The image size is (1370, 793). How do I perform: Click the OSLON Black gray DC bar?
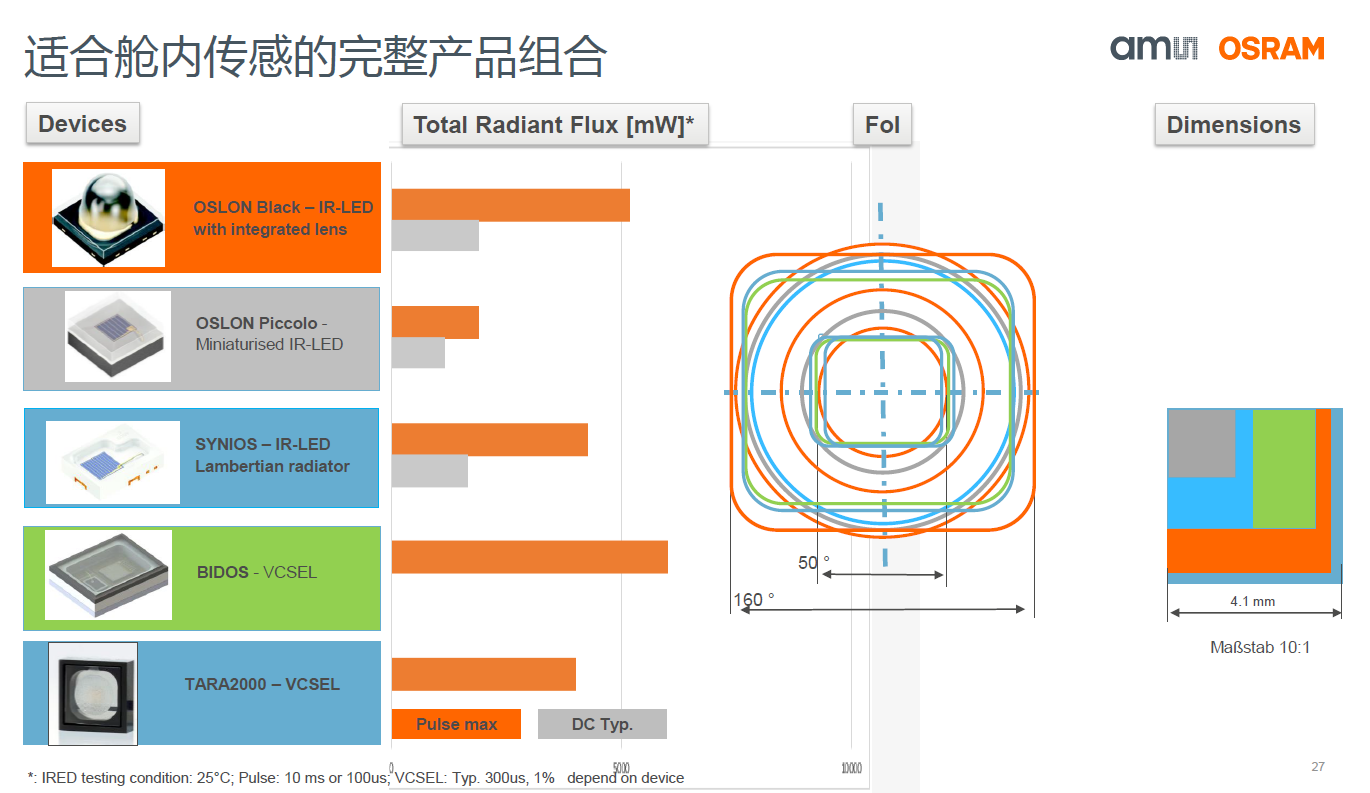[435, 236]
